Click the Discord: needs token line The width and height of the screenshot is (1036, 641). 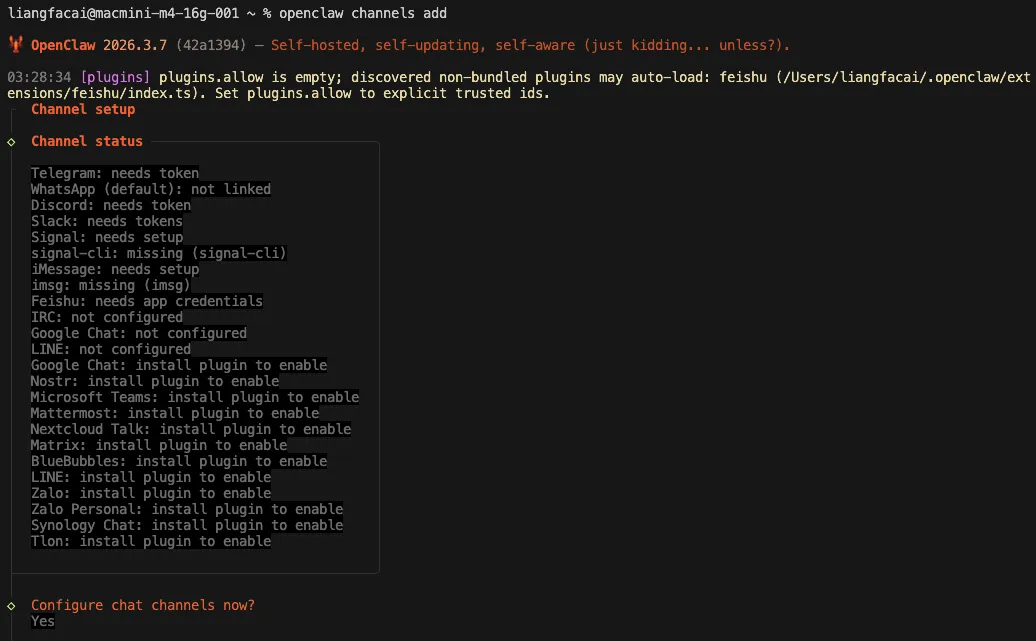(111, 205)
